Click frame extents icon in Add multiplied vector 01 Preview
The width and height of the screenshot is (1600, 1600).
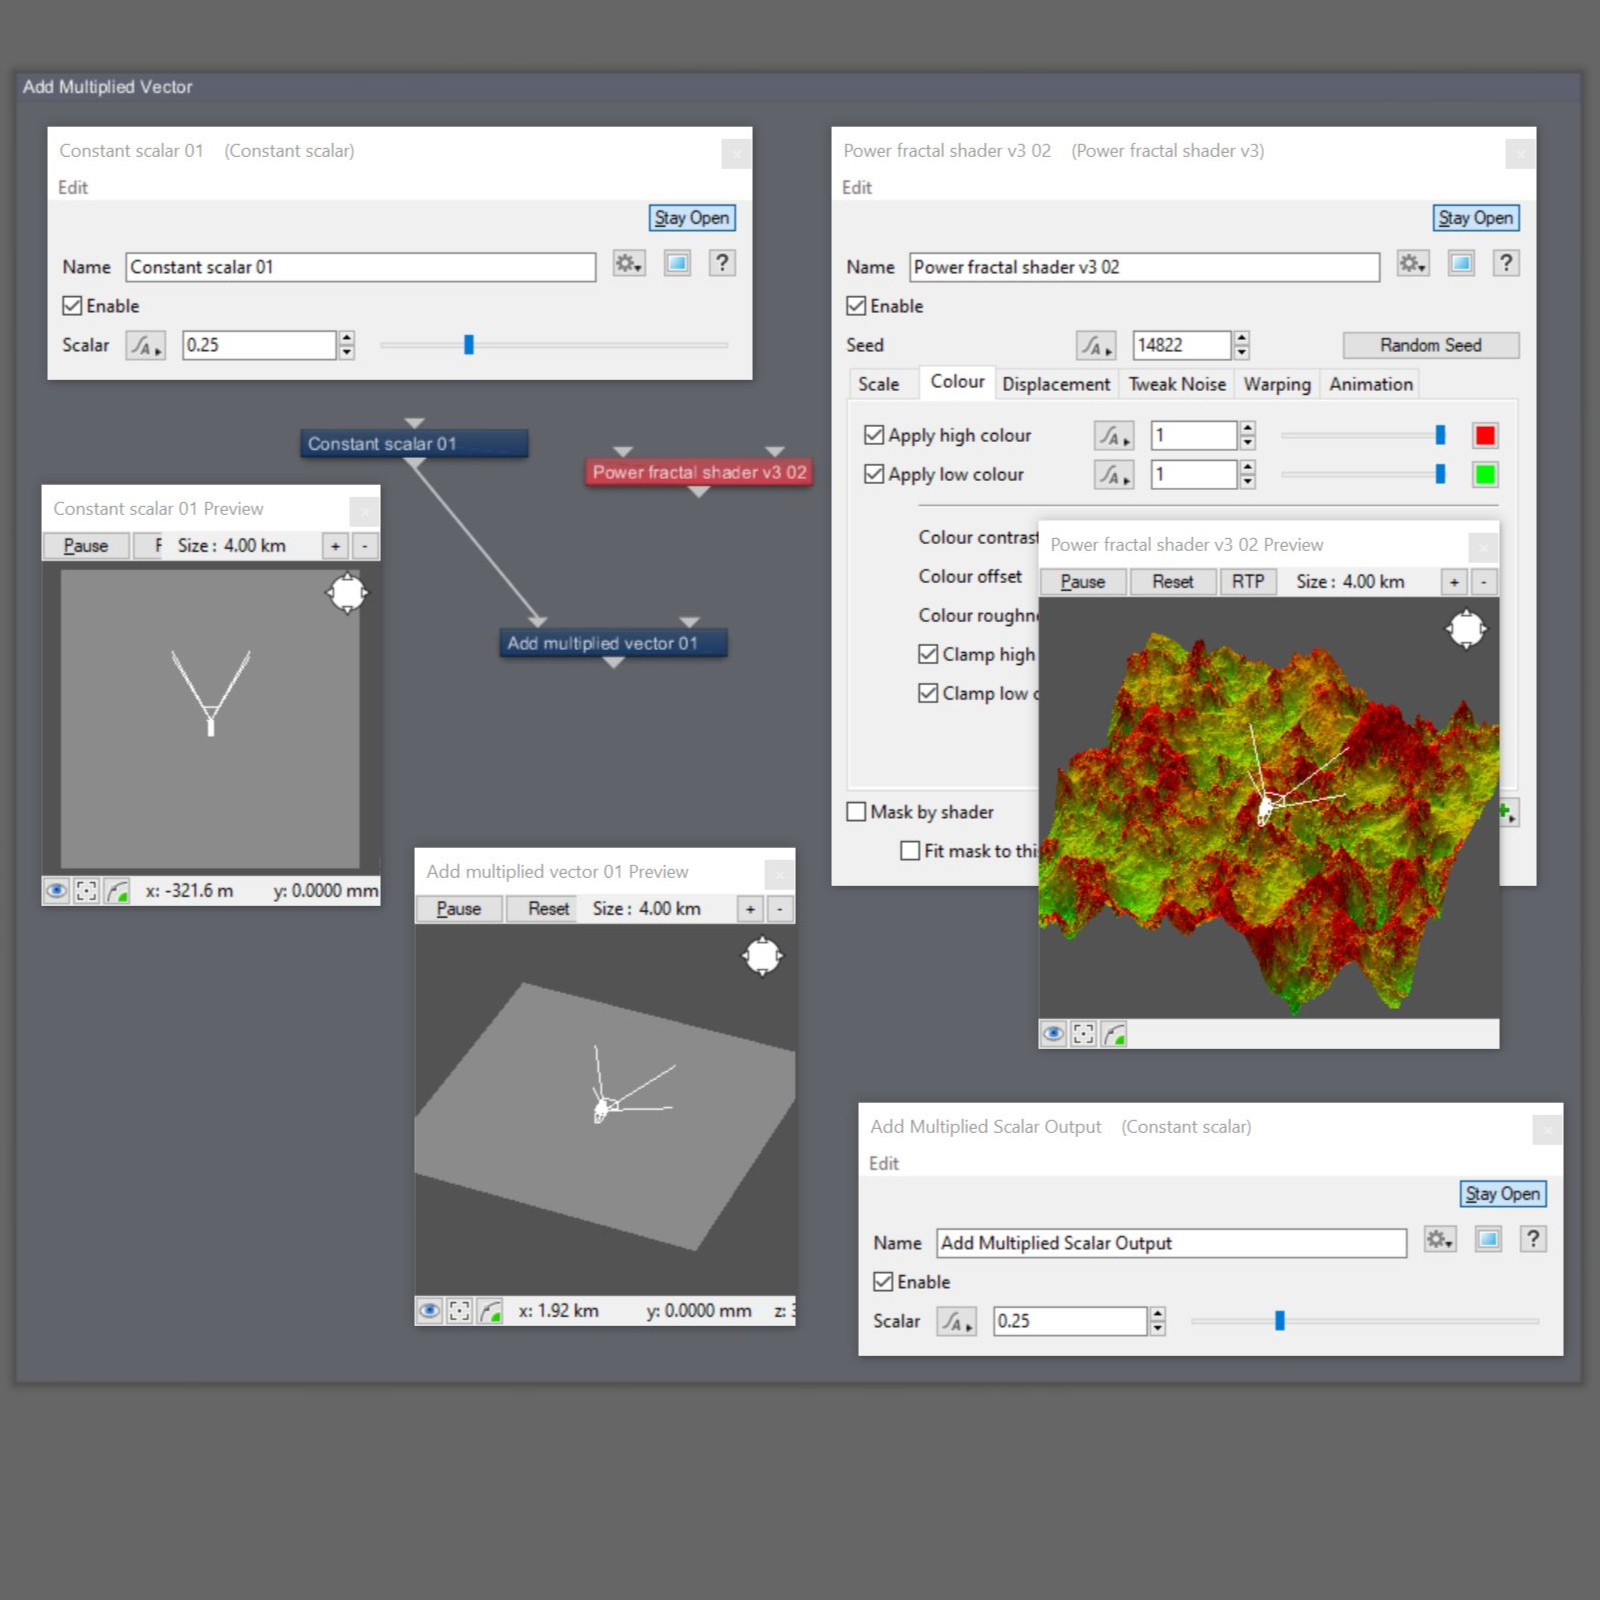460,1311
